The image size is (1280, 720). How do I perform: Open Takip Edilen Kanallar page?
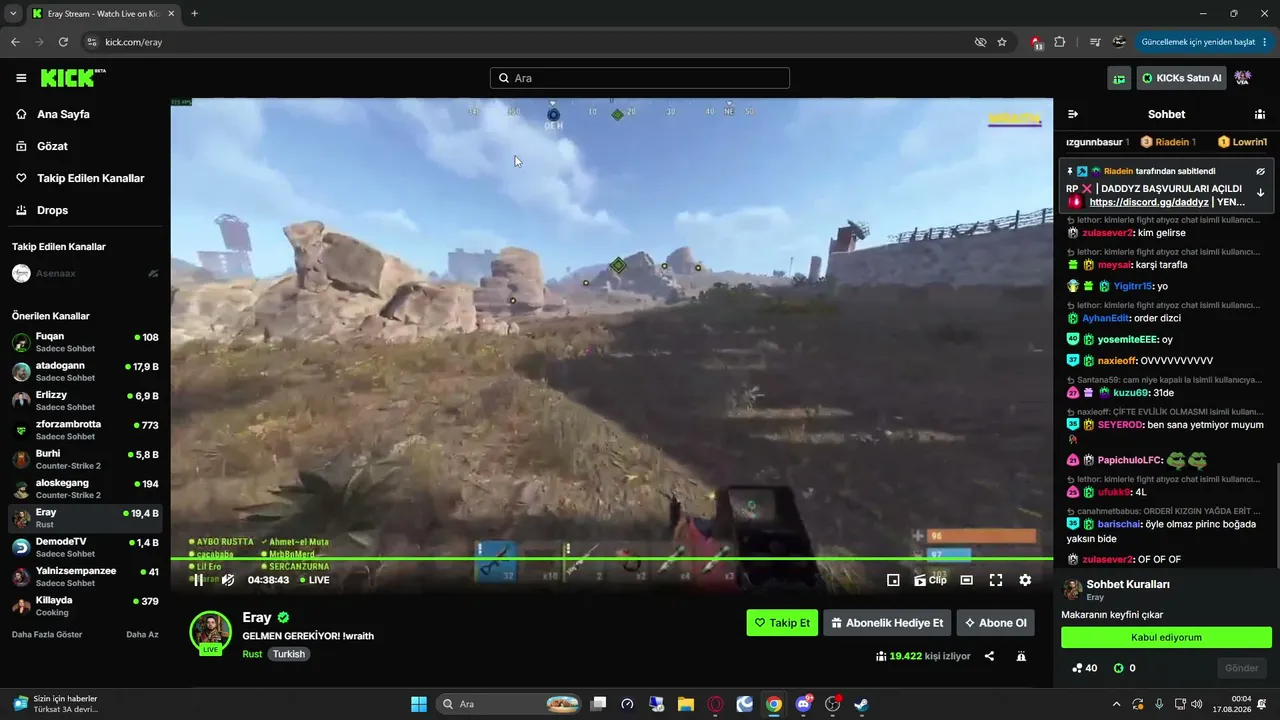[x=90, y=178]
